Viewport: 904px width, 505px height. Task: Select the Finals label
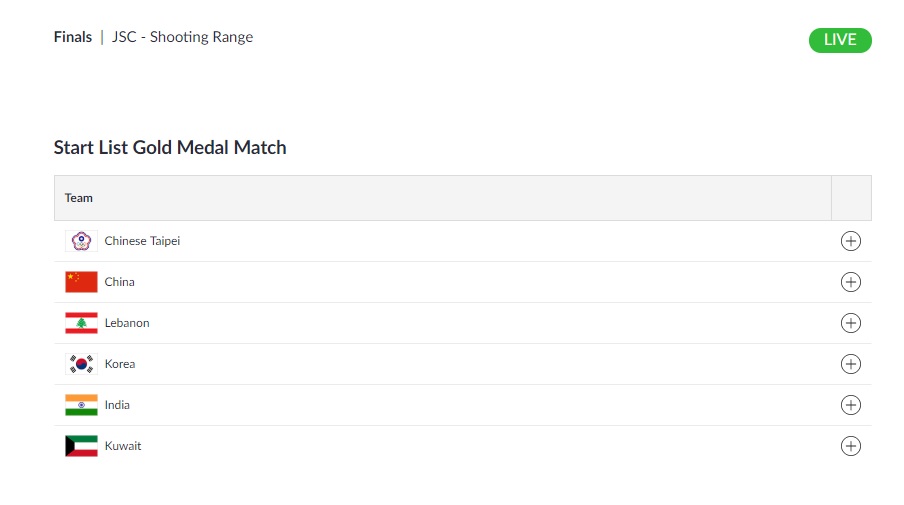73,37
